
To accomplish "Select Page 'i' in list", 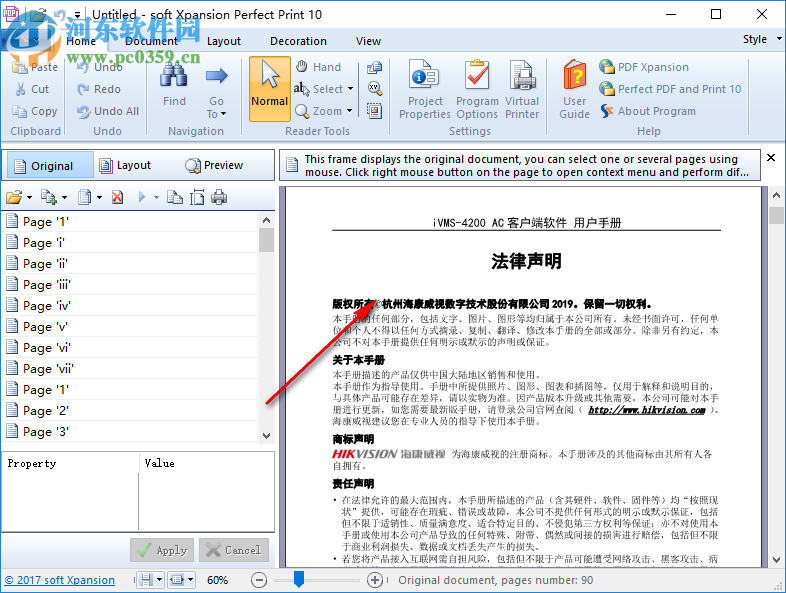I will point(131,243).
